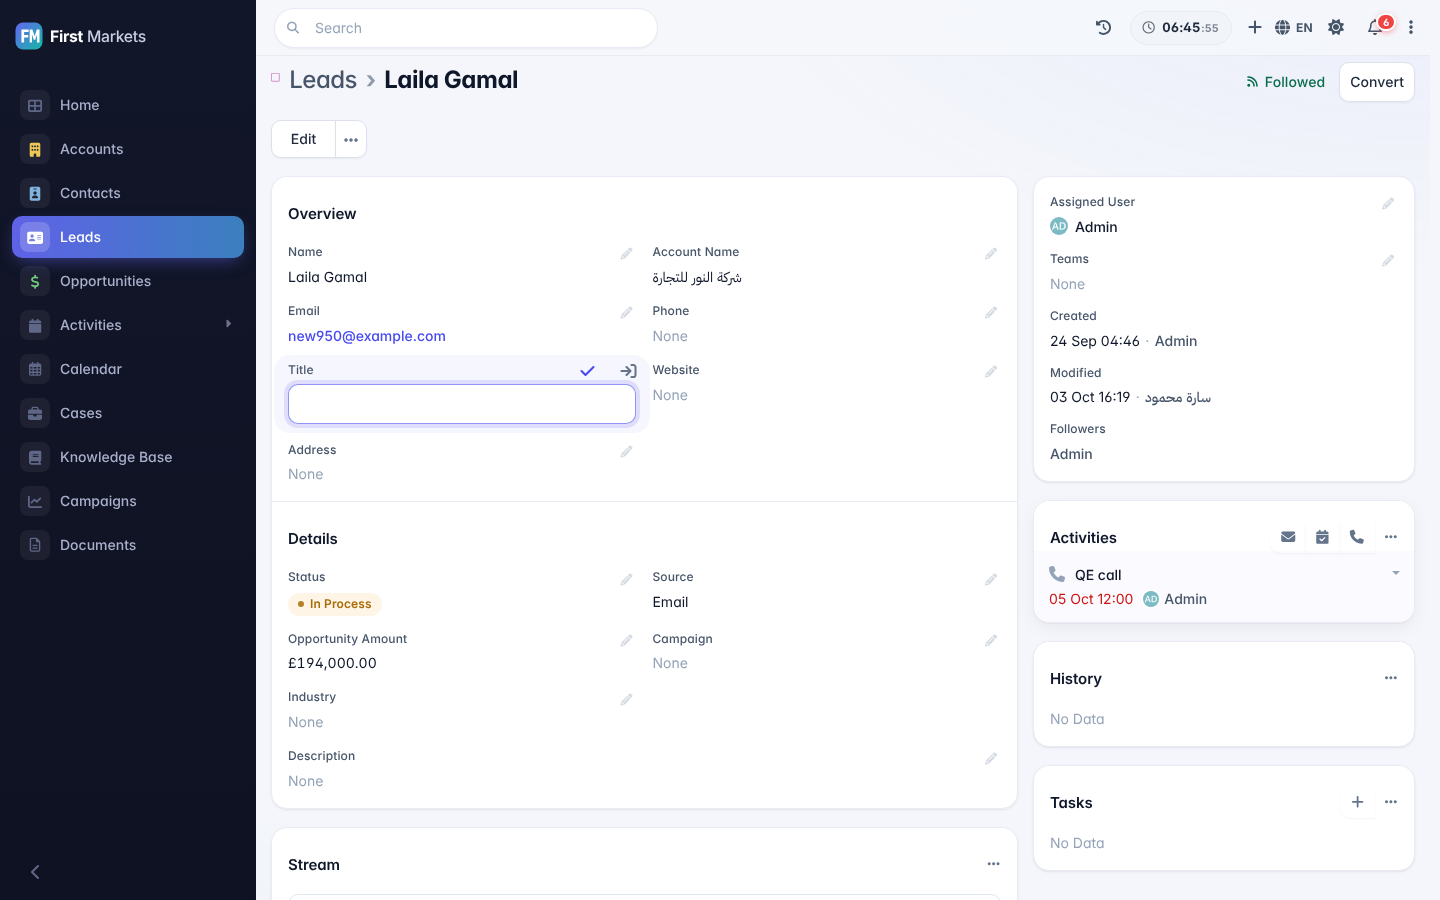Expand the QE call activity dropdown arrow
The image size is (1440, 900).
point(1395,573)
